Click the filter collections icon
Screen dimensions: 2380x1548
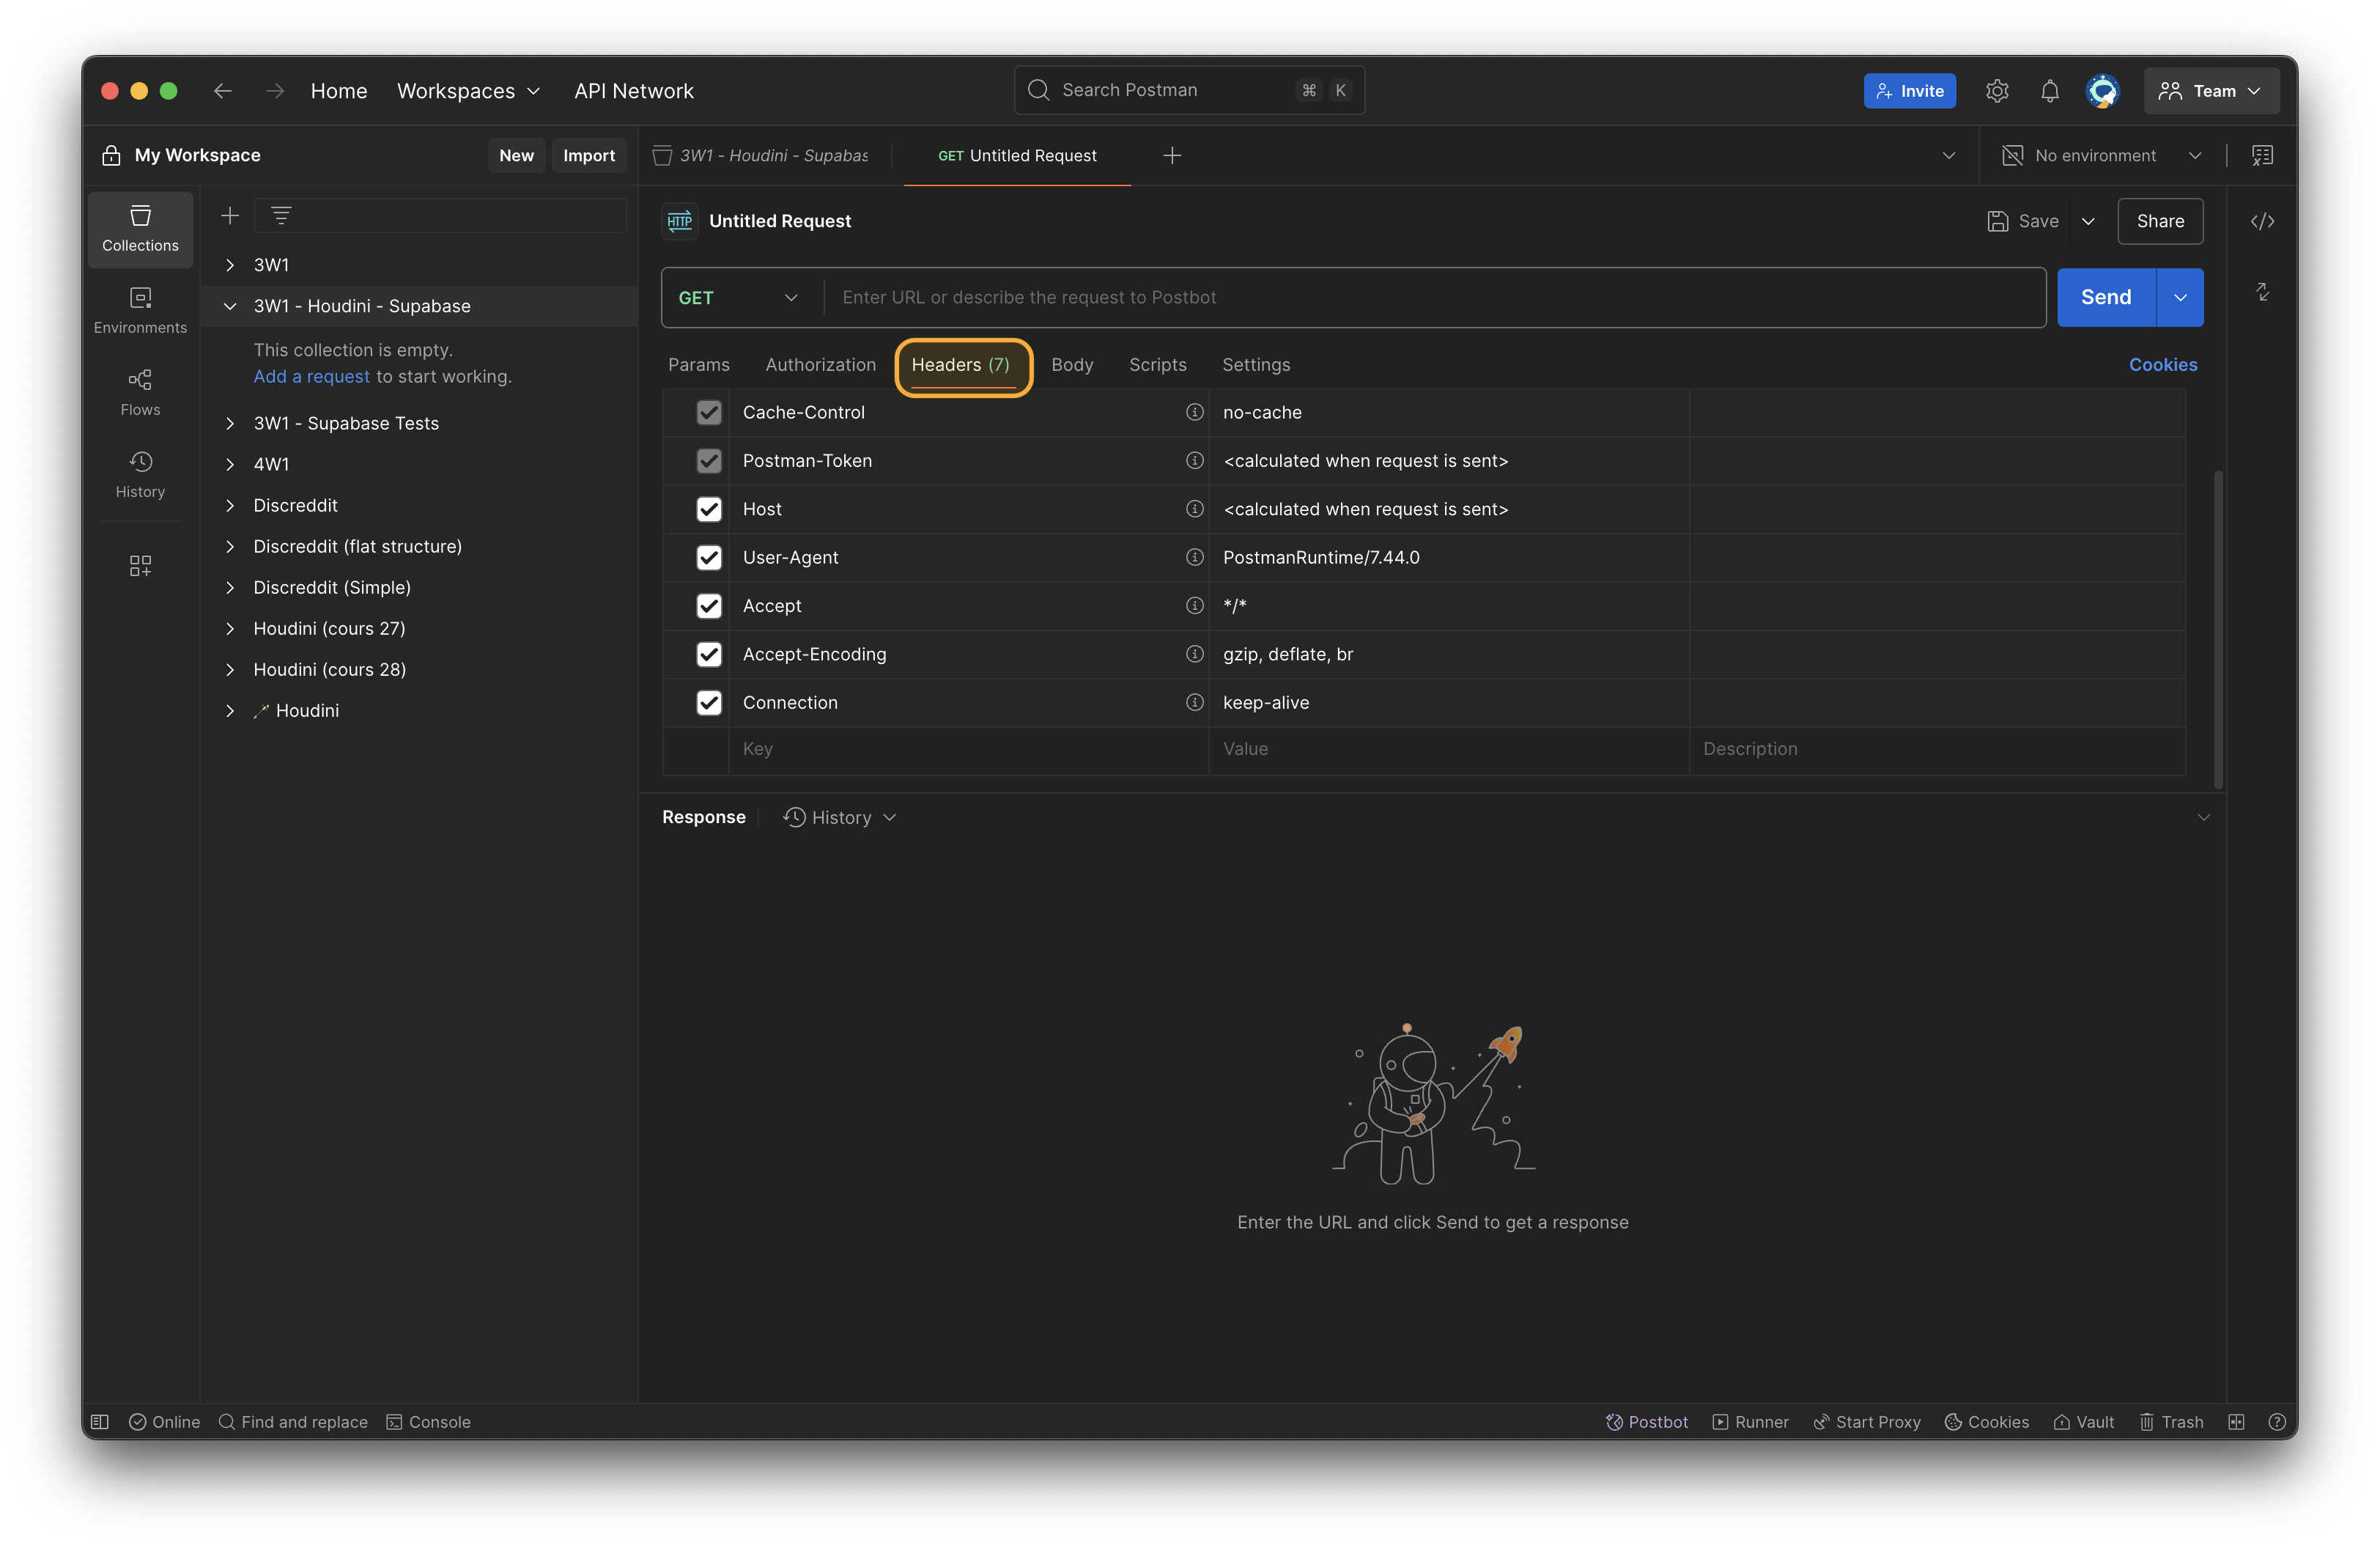pyautogui.click(x=281, y=215)
